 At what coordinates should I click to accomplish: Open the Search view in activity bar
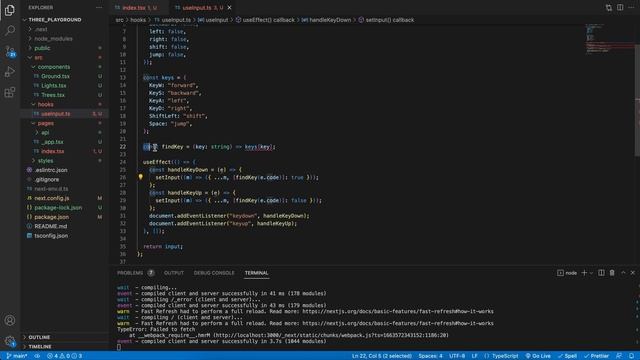pos(10,31)
